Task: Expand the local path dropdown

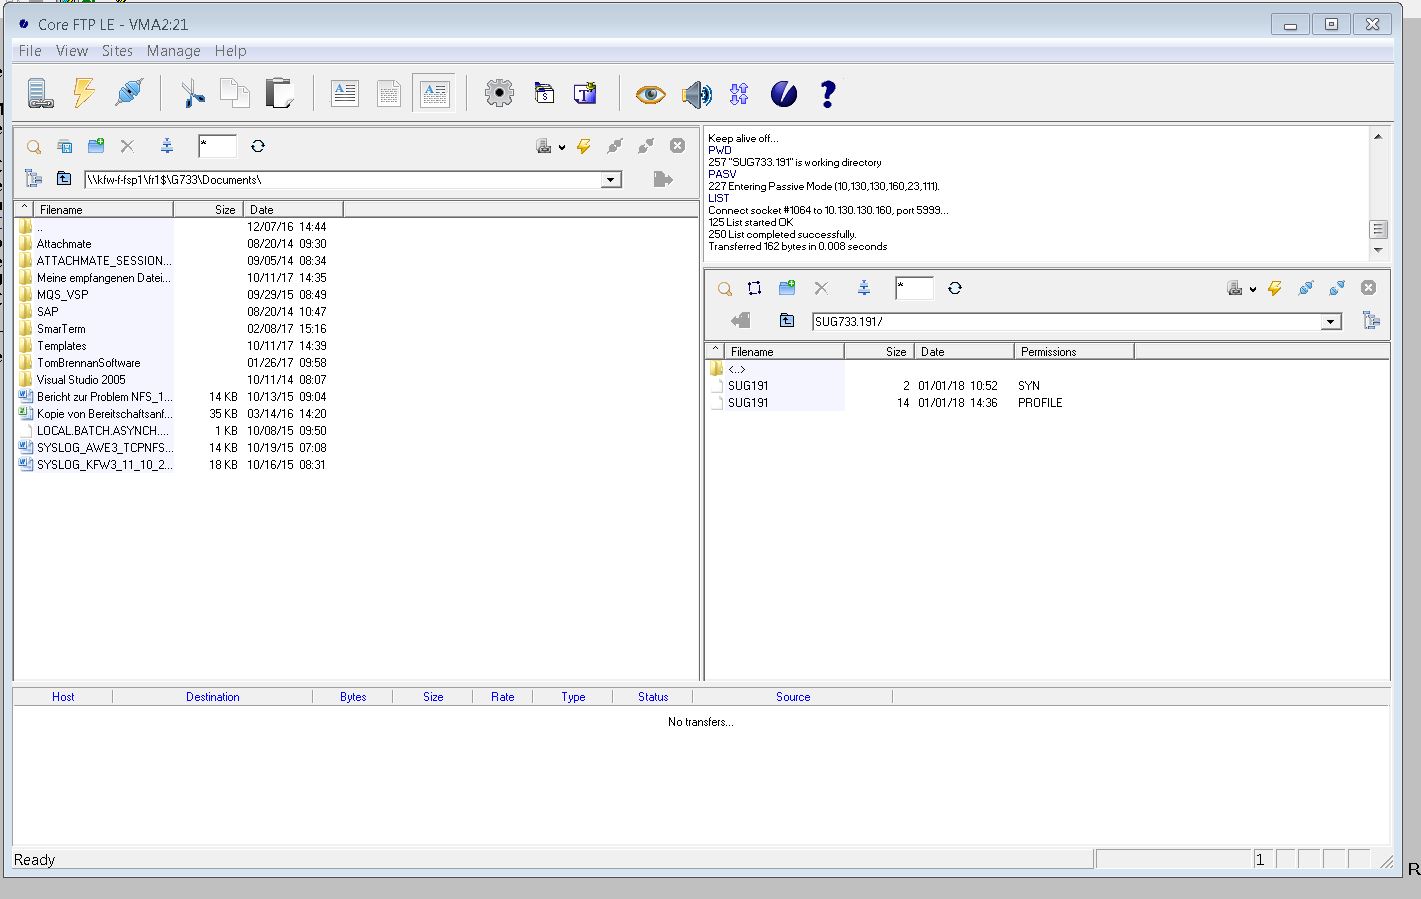Action: point(611,180)
